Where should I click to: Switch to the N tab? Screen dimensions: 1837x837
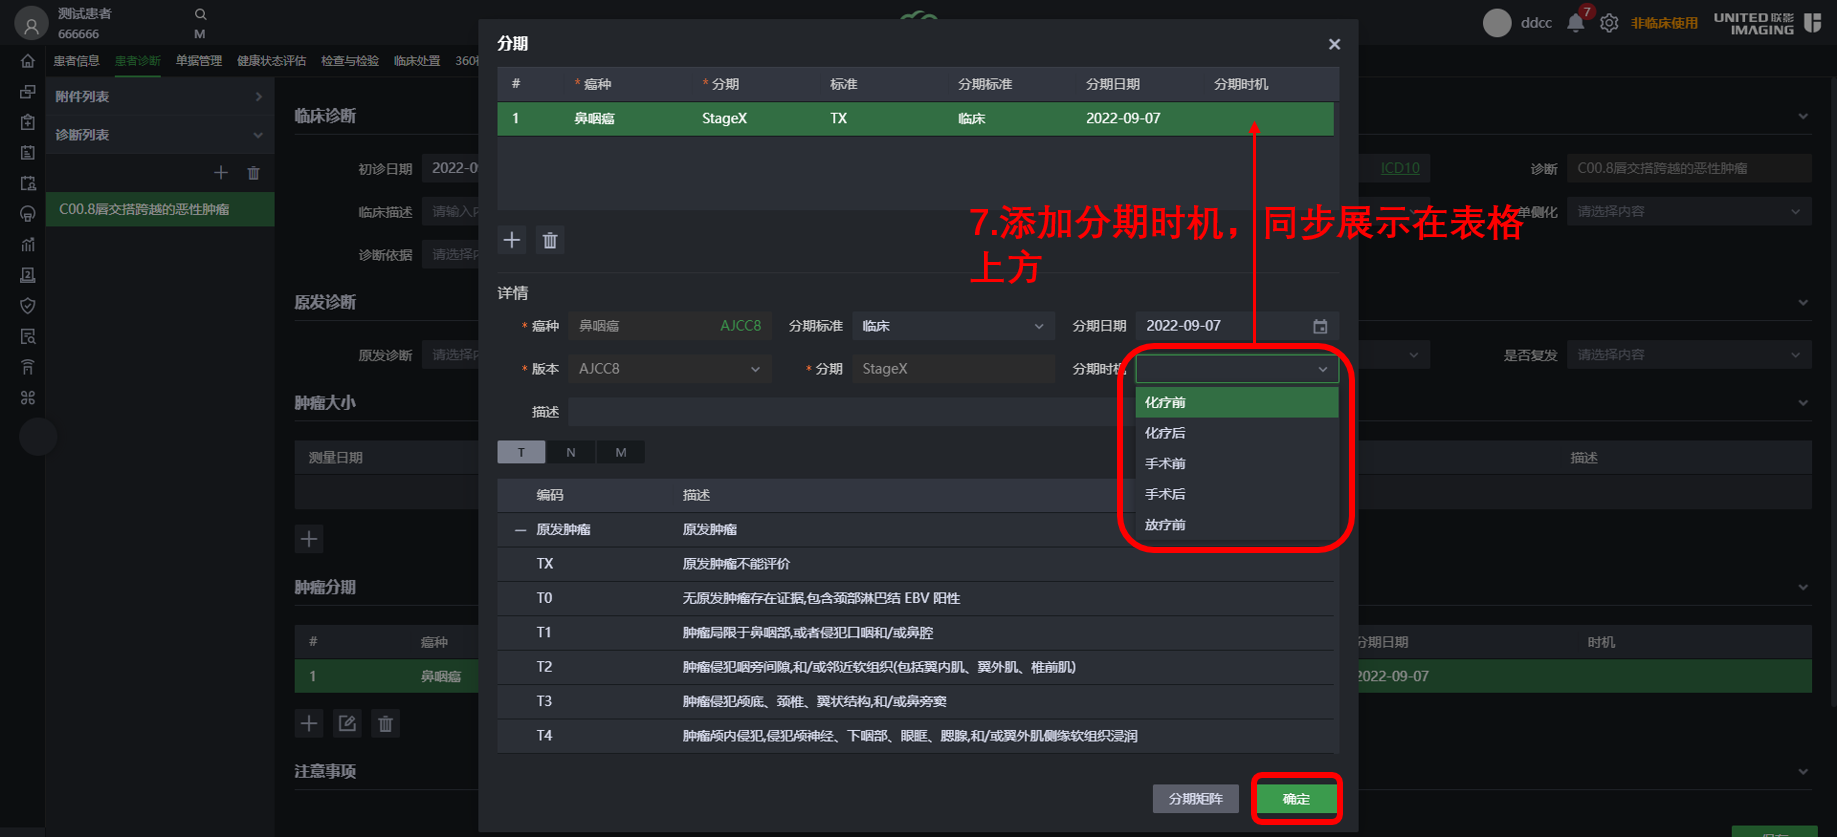pos(571,452)
